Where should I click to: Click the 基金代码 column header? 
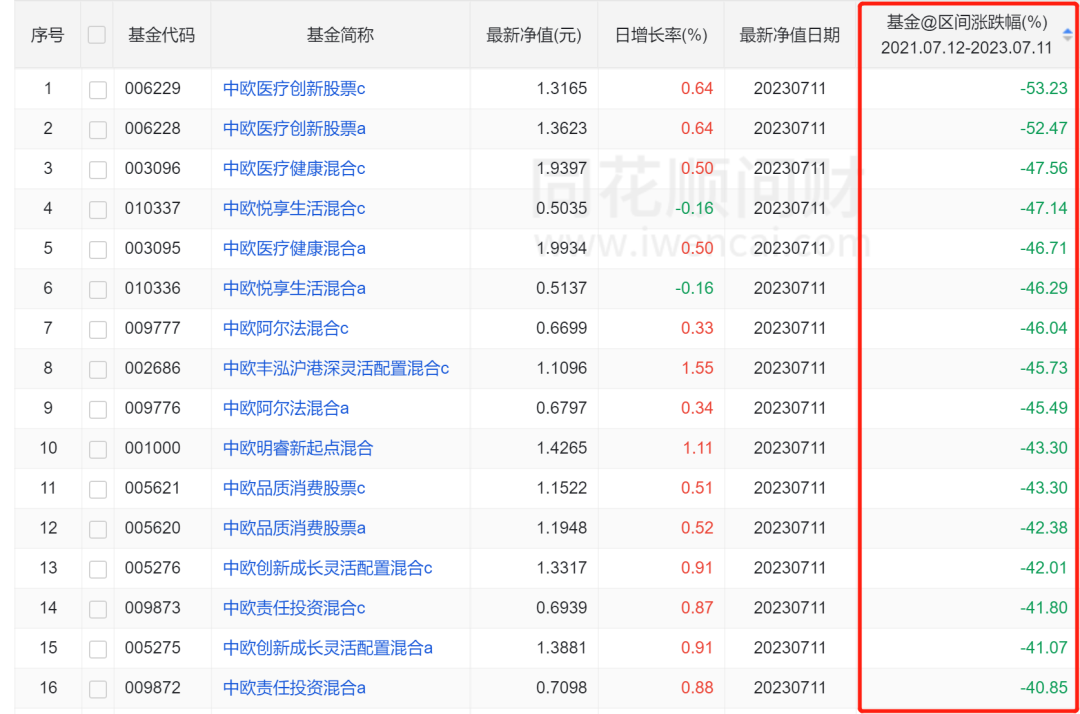click(161, 35)
